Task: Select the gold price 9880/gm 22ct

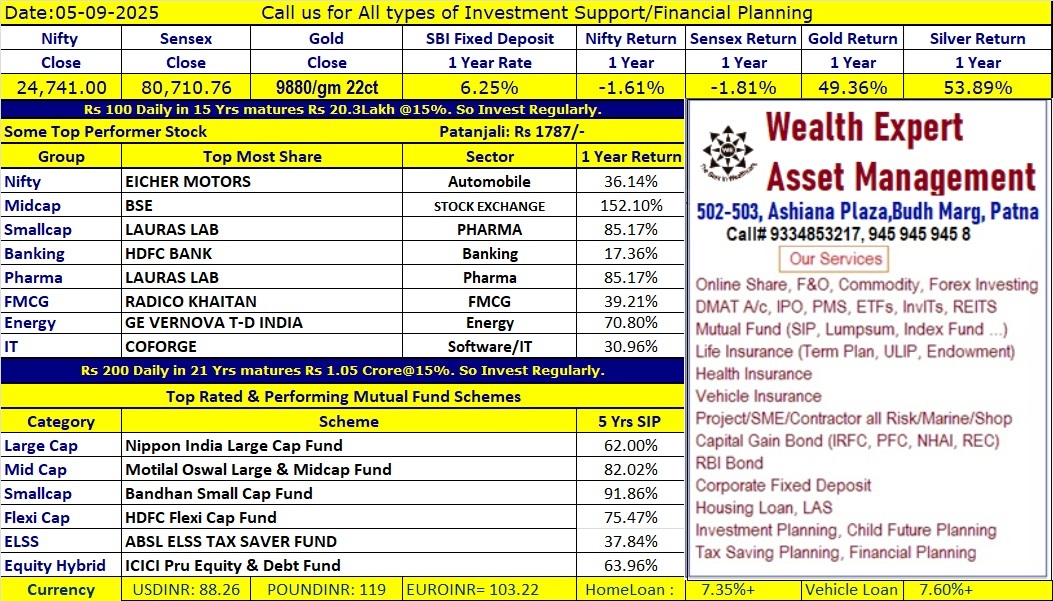Action: pyautogui.click(x=327, y=88)
